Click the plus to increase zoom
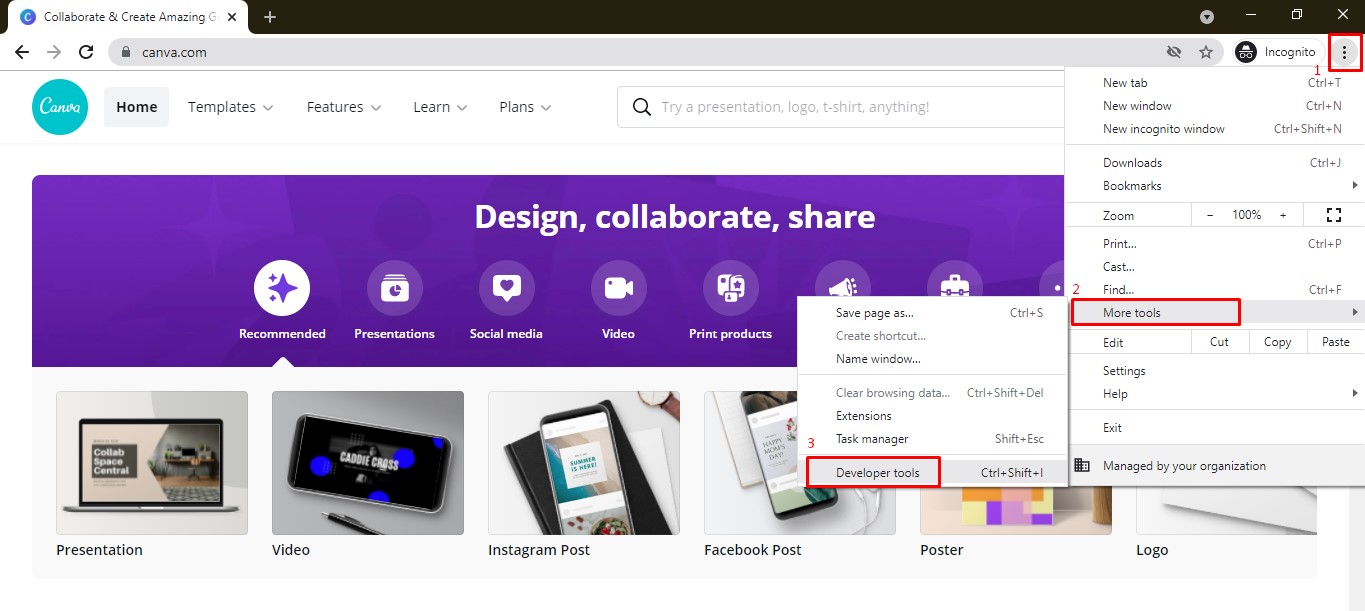The image size is (1365, 611). pyautogui.click(x=1281, y=214)
